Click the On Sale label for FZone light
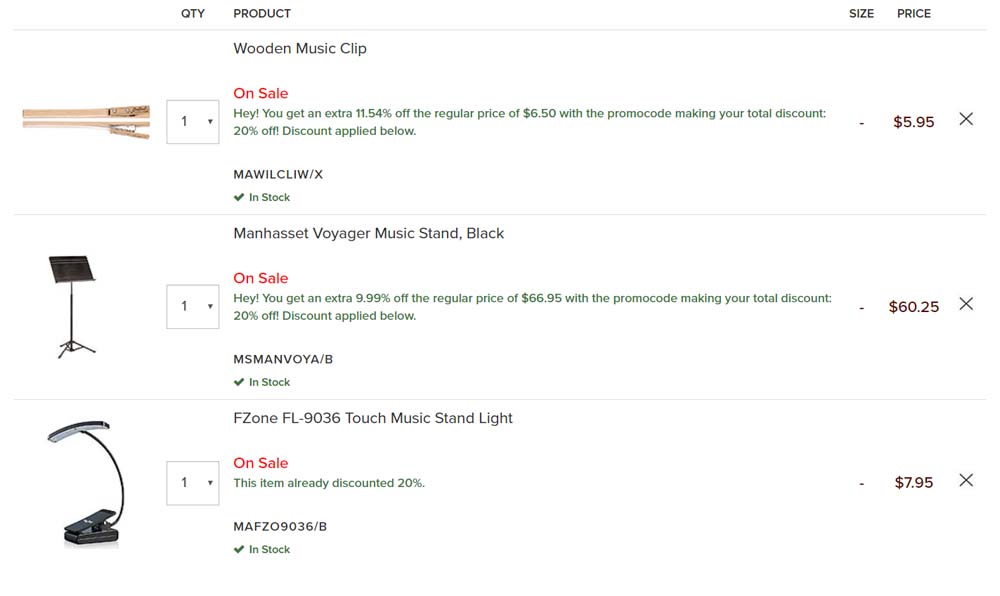The width and height of the screenshot is (1000, 596). point(261,463)
